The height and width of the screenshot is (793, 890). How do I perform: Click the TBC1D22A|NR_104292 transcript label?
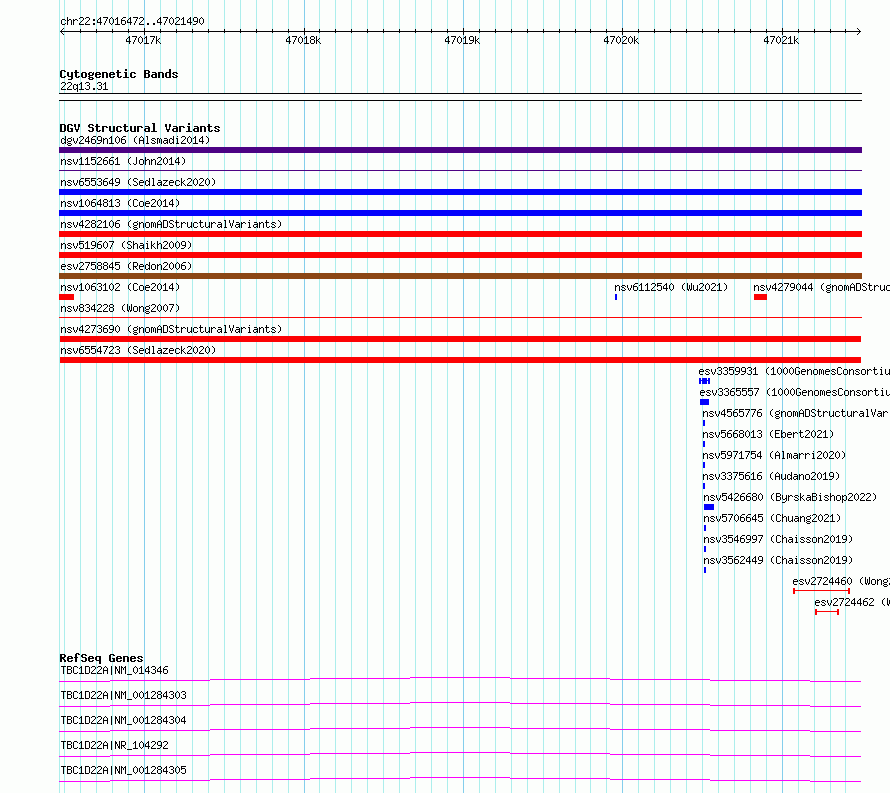click(114, 745)
